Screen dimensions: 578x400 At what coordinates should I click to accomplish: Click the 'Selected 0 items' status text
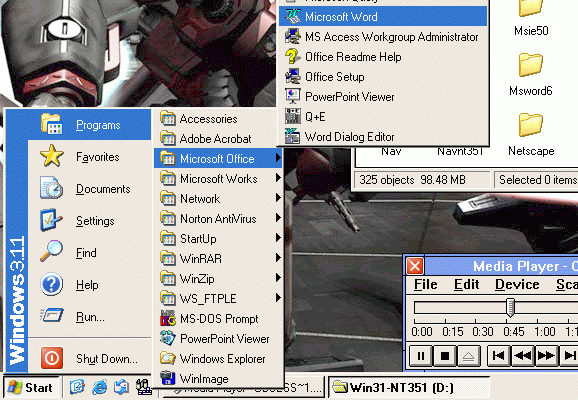tap(538, 180)
